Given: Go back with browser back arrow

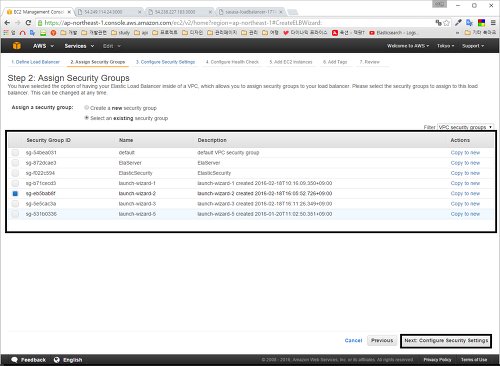Looking at the screenshot, I should click(x=7, y=23).
